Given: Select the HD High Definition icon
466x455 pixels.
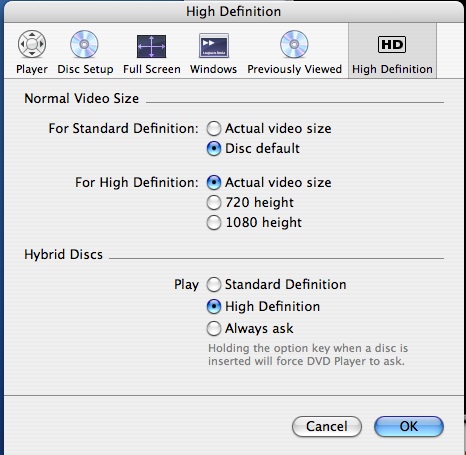Looking at the screenshot, I should coord(392,45).
